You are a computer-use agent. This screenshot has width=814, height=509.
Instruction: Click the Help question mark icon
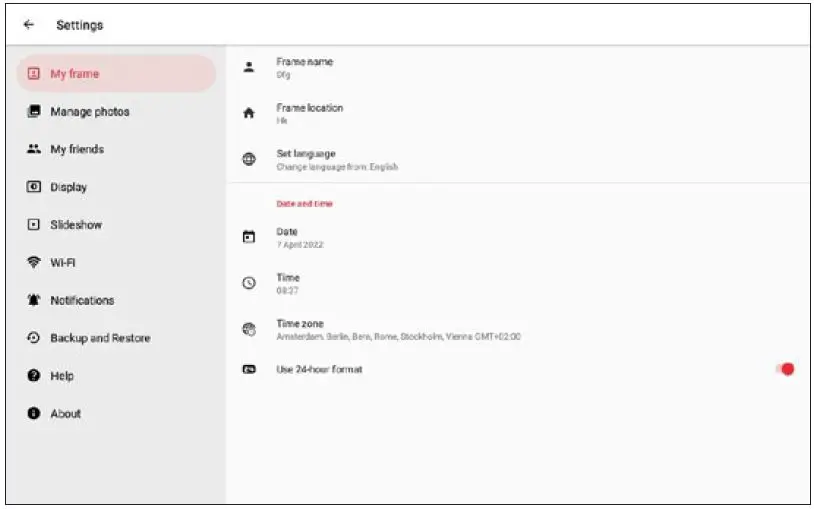click(33, 376)
